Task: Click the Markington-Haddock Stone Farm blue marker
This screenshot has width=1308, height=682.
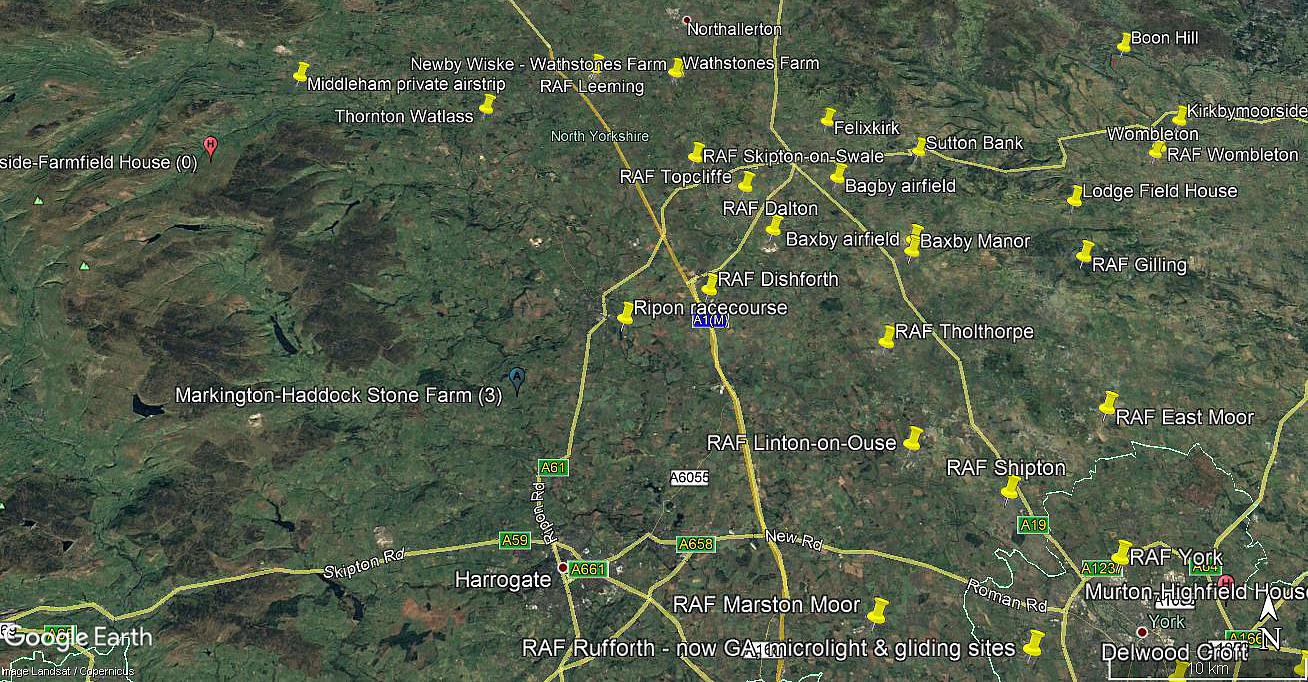Action: point(517,380)
